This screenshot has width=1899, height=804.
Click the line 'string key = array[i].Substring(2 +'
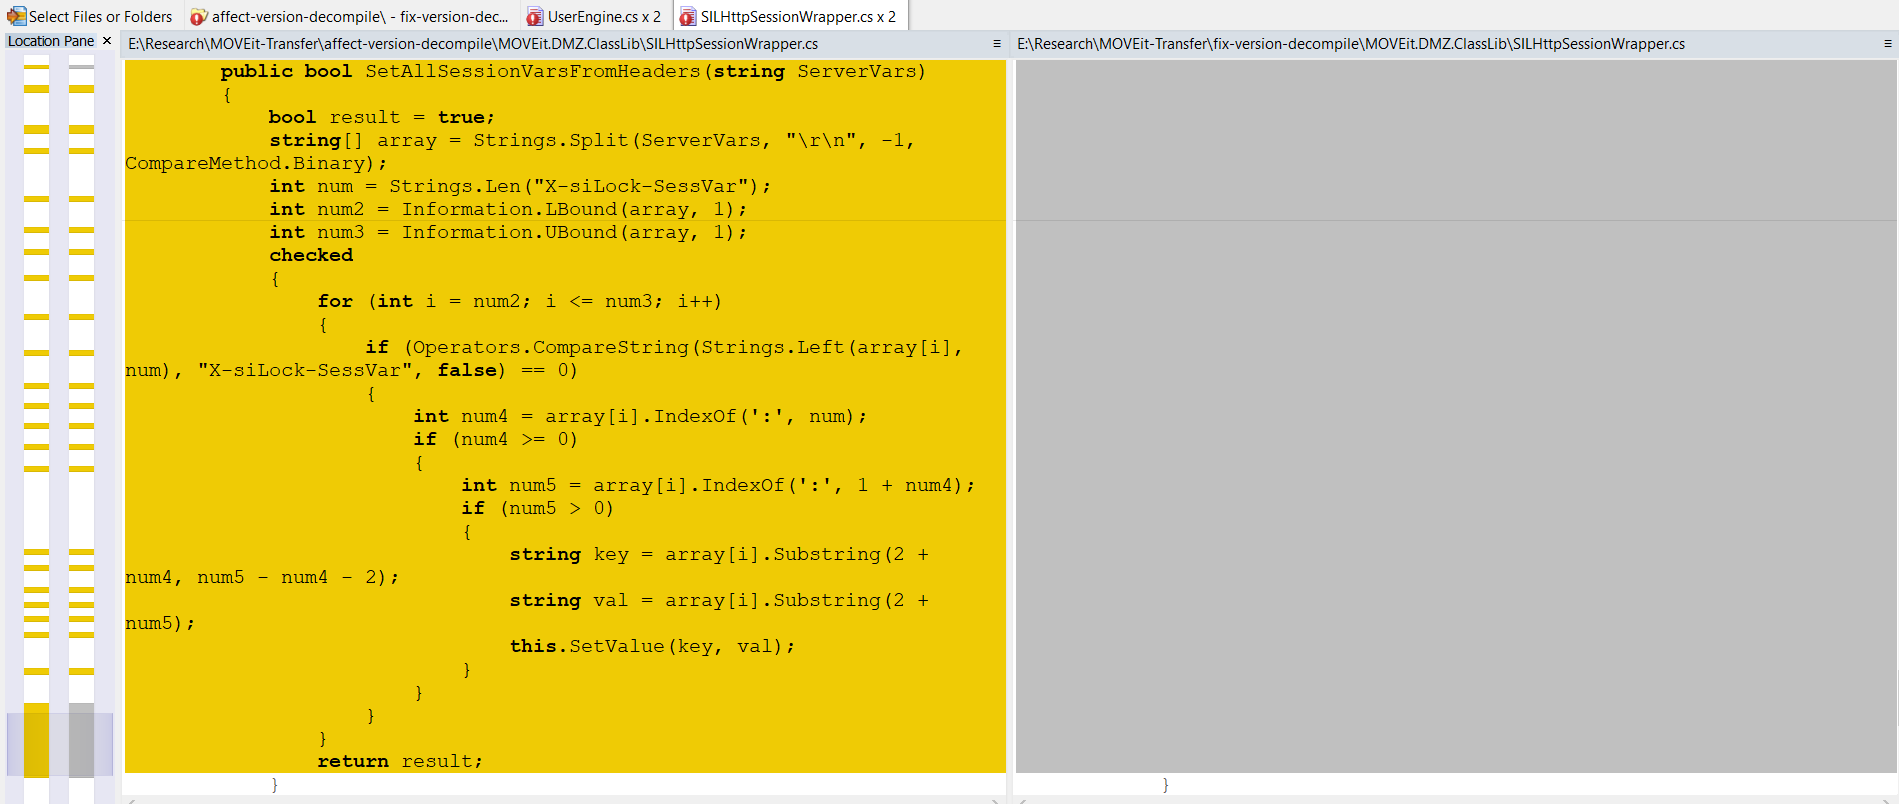click(719, 554)
